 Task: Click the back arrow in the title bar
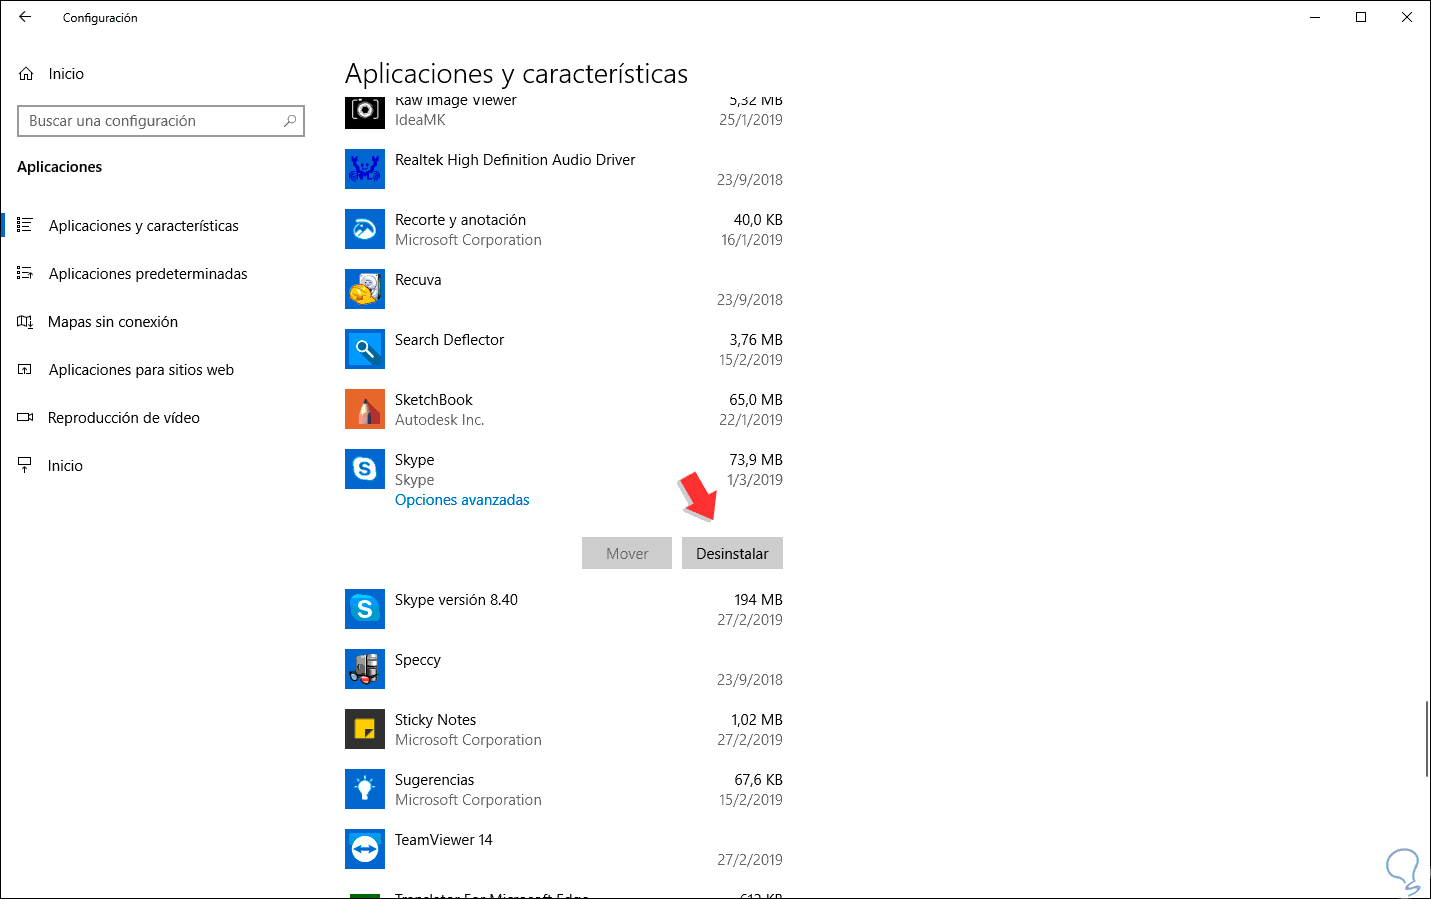(x=25, y=17)
